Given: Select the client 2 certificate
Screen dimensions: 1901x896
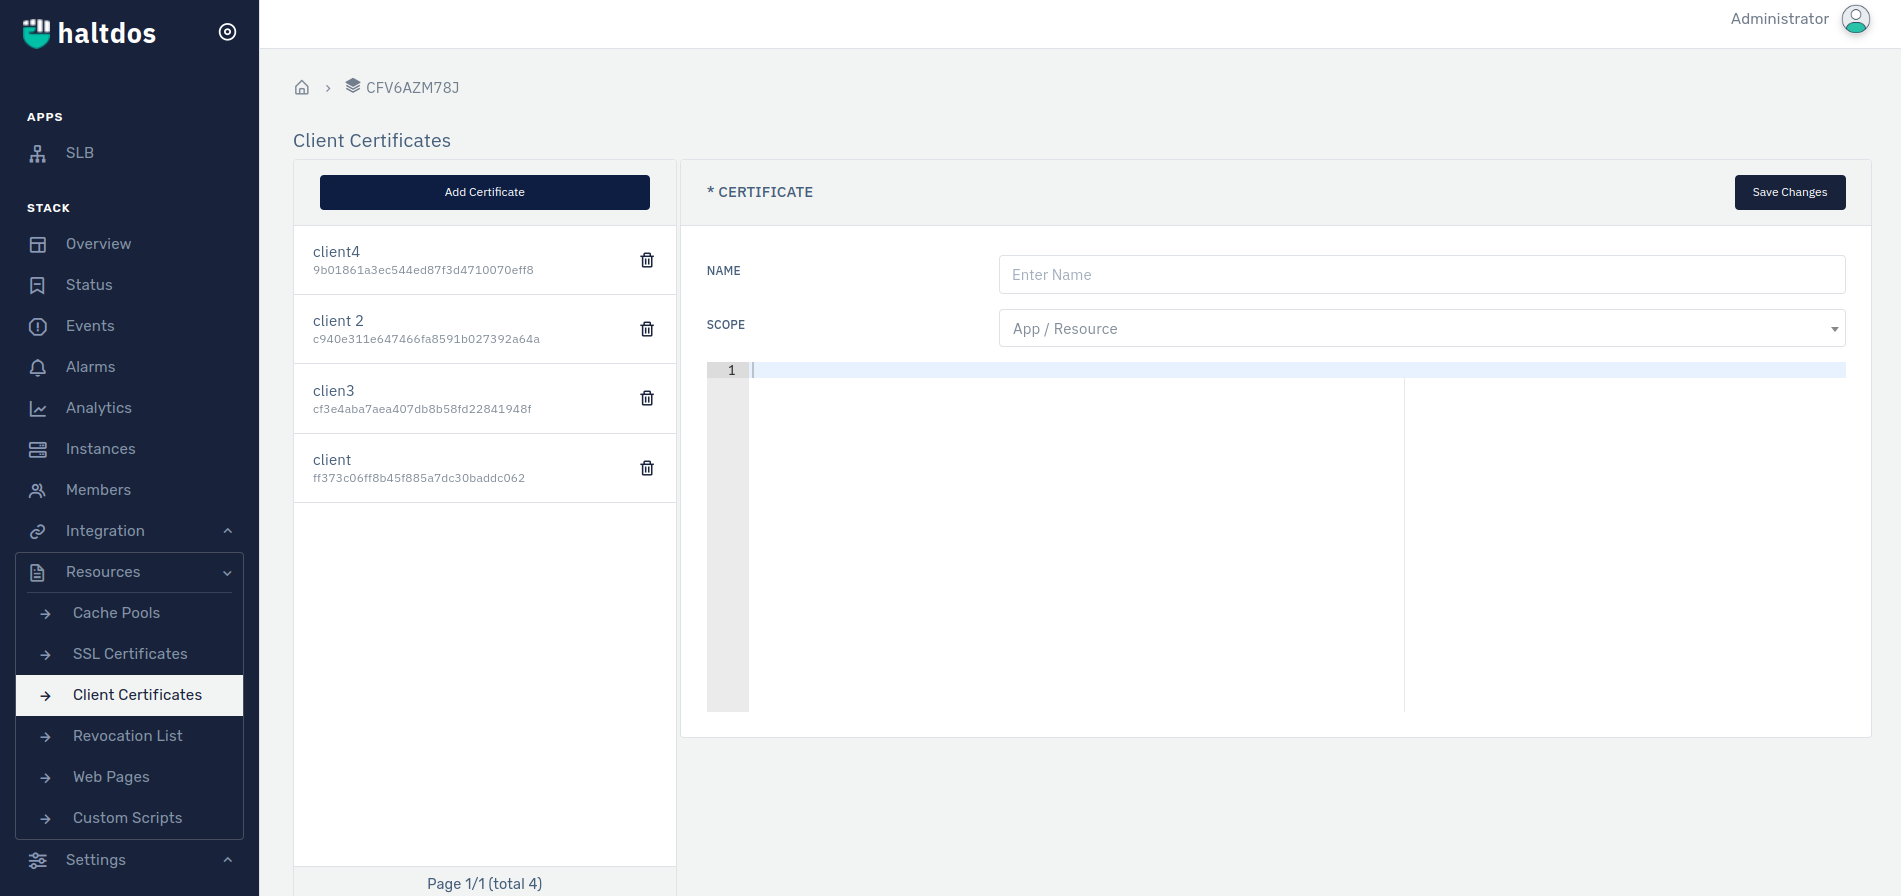Looking at the screenshot, I should pyautogui.click(x=485, y=329).
